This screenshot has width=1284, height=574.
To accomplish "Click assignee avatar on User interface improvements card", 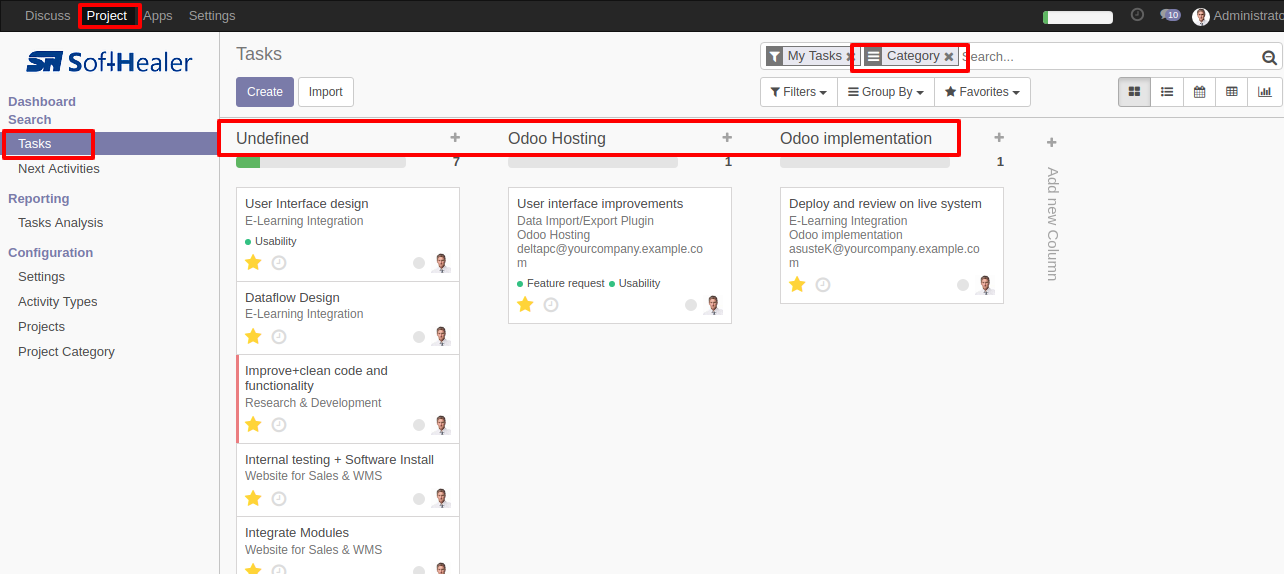I will (x=713, y=305).
